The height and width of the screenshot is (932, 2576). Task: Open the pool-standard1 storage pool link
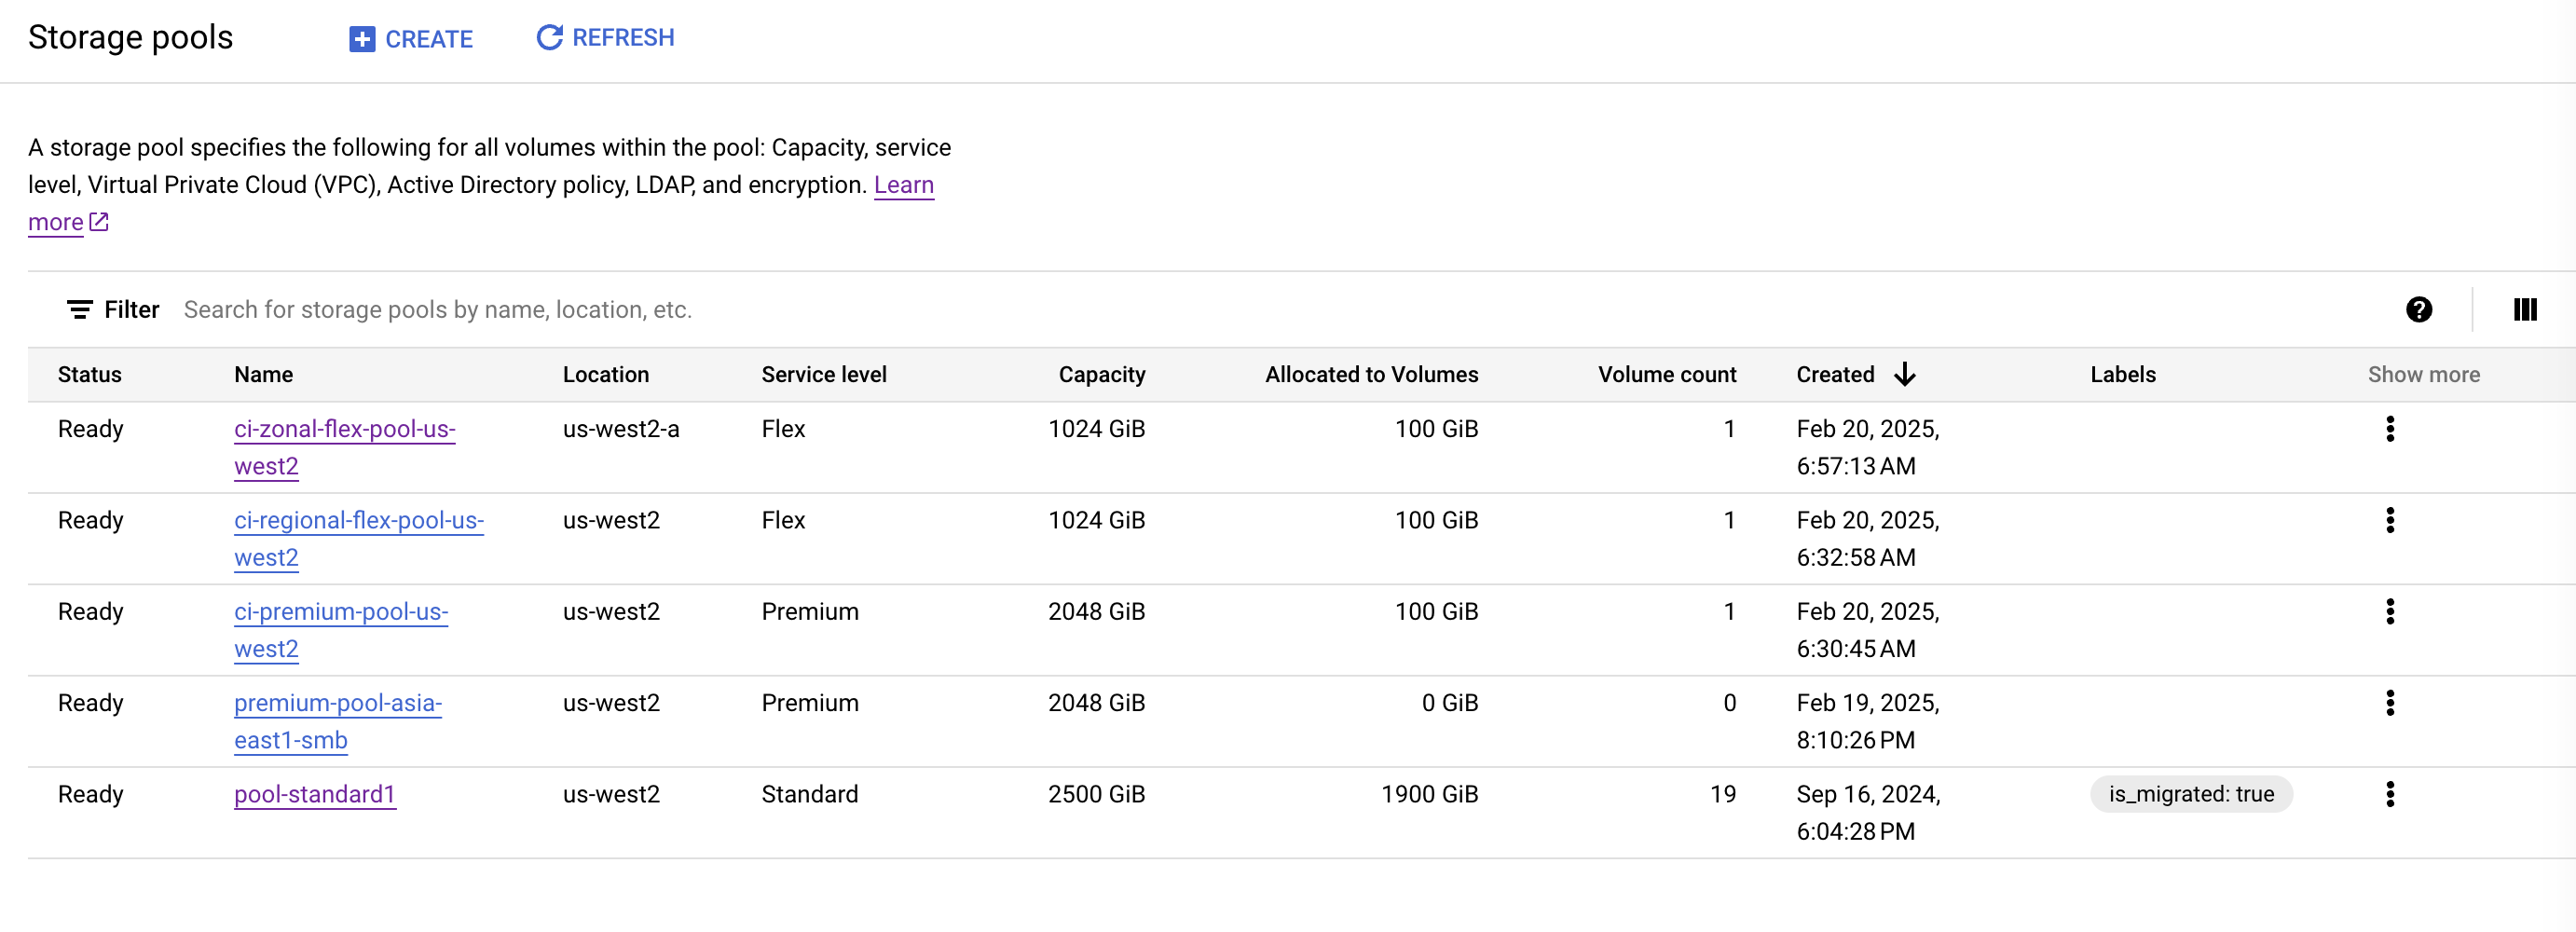(x=315, y=794)
